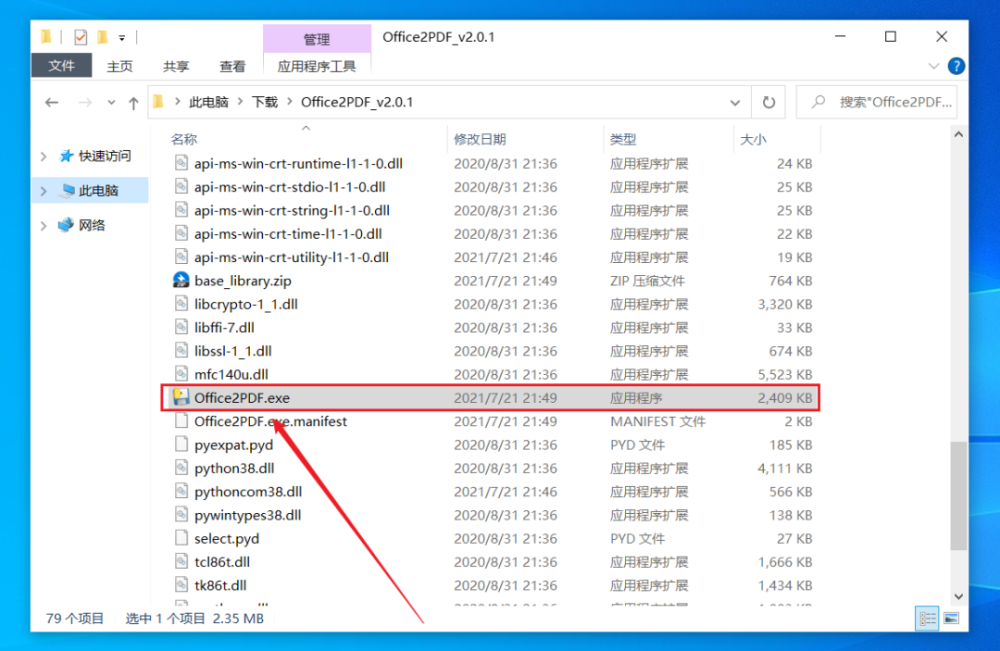Sort by the 名称 column header

(184, 139)
